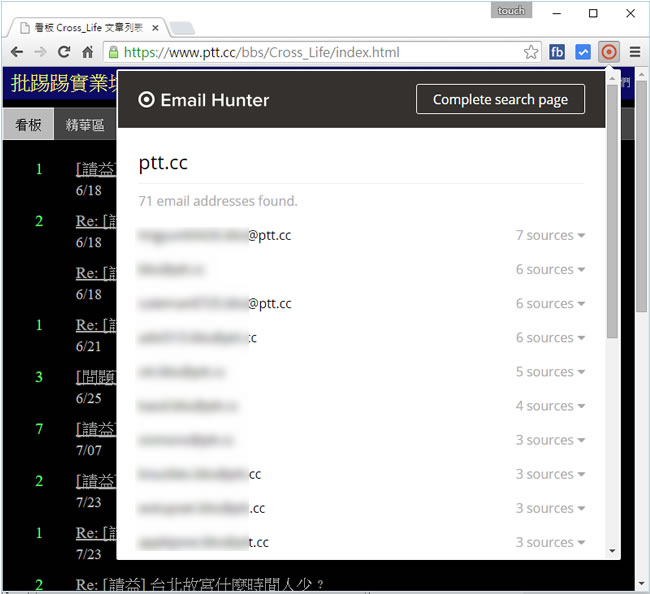650x594 pixels.
Task: Click the address bar URL field
Action: [x=320, y=52]
